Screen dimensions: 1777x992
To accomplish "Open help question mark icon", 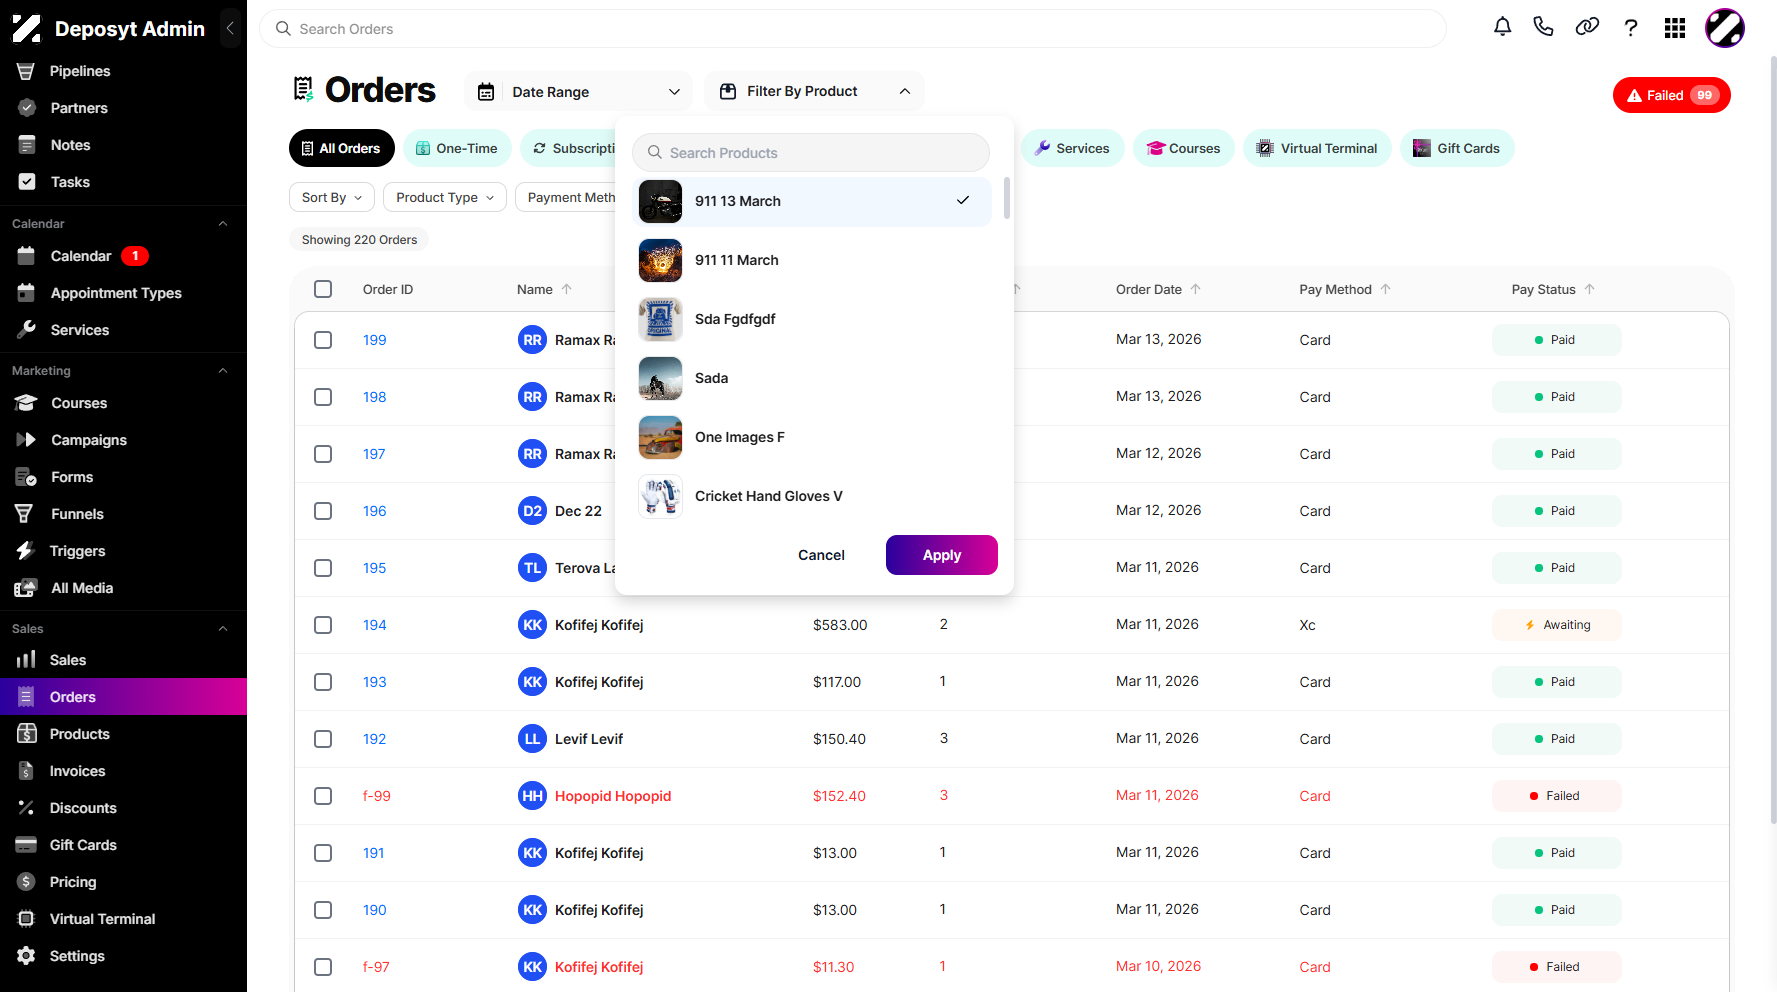I will coord(1631,27).
